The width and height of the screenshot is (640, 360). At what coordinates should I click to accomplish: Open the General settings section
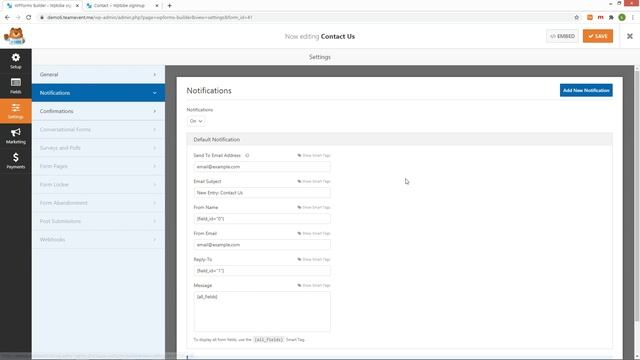pyautogui.click(x=98, y=75)
